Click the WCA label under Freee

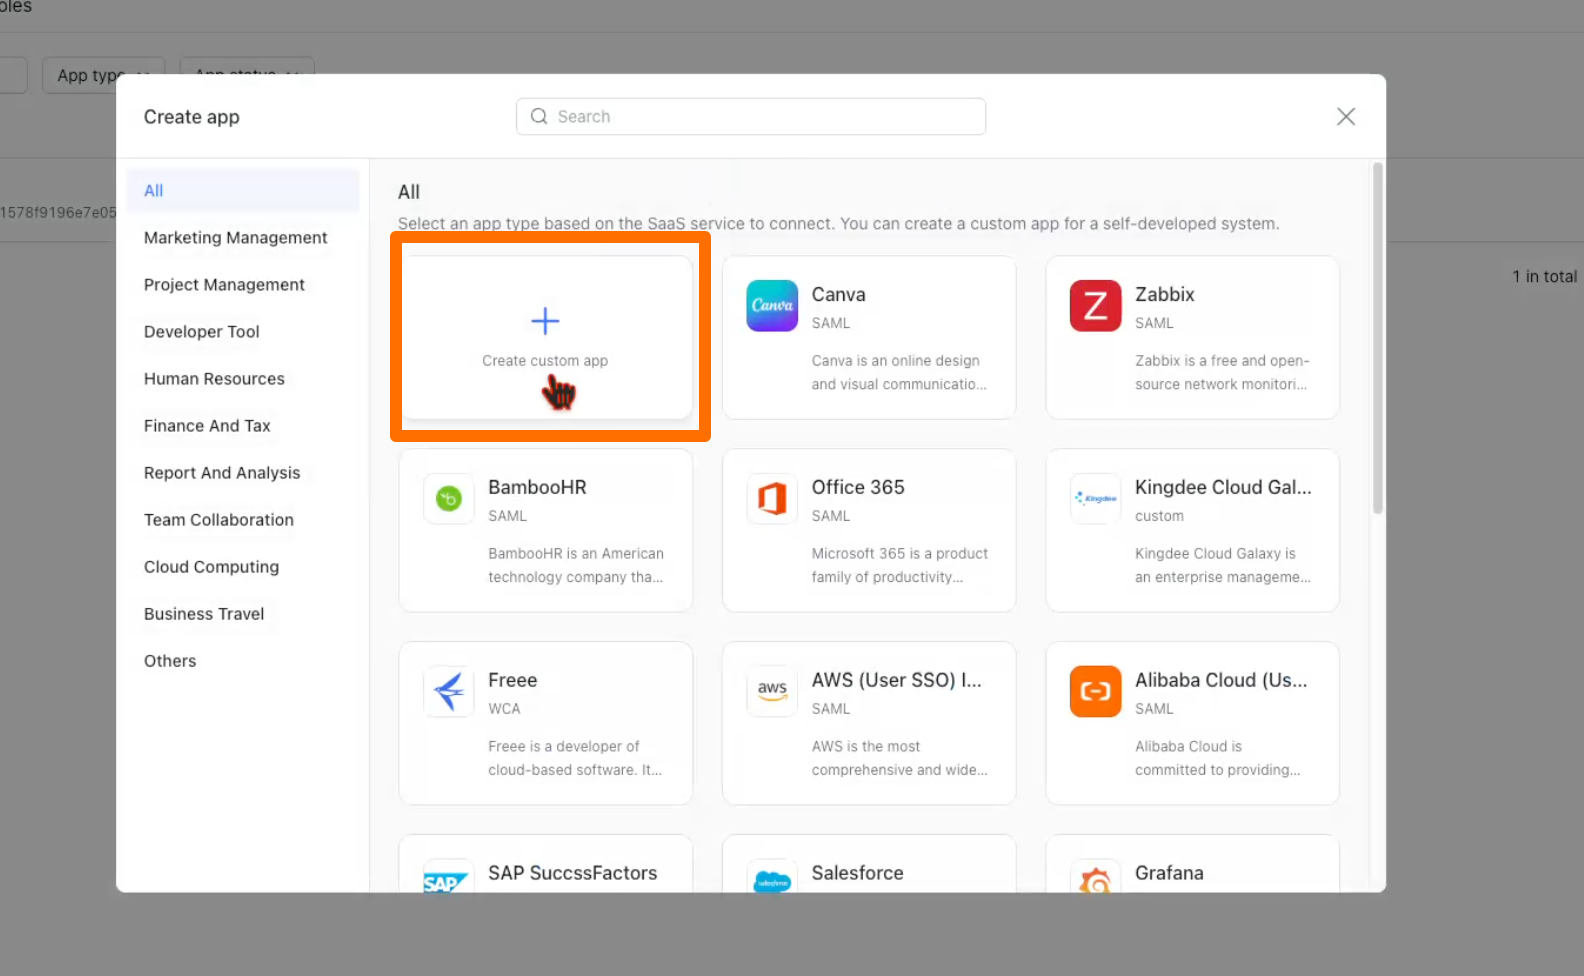[504, 708]
